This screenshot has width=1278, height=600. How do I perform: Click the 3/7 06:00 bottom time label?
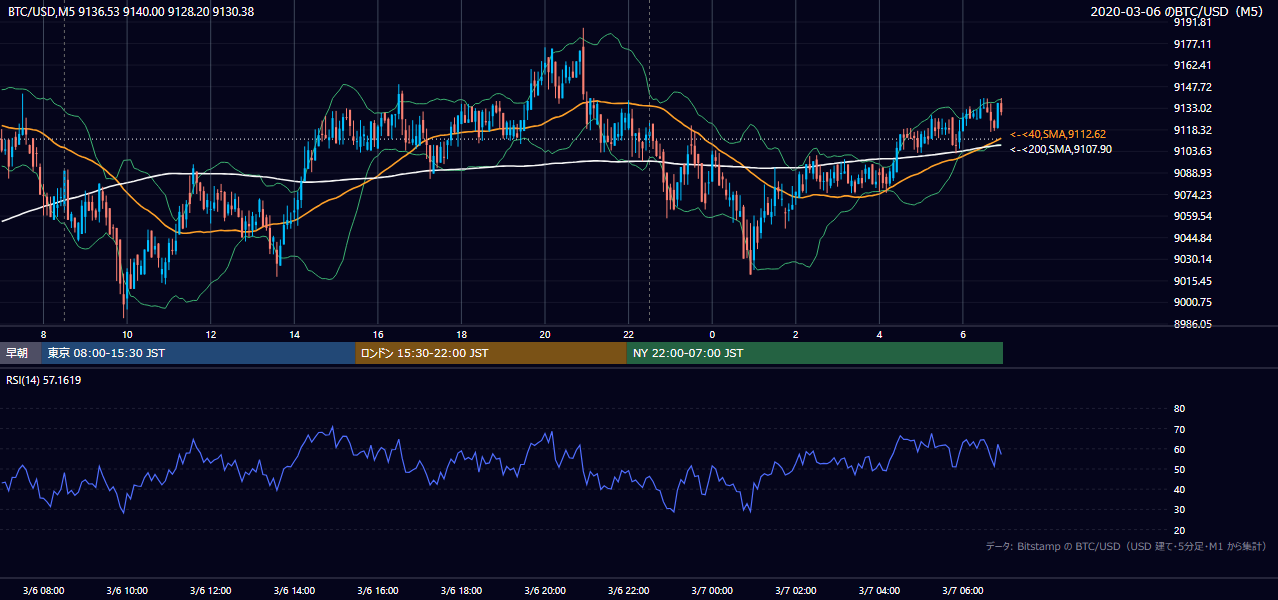963,591
